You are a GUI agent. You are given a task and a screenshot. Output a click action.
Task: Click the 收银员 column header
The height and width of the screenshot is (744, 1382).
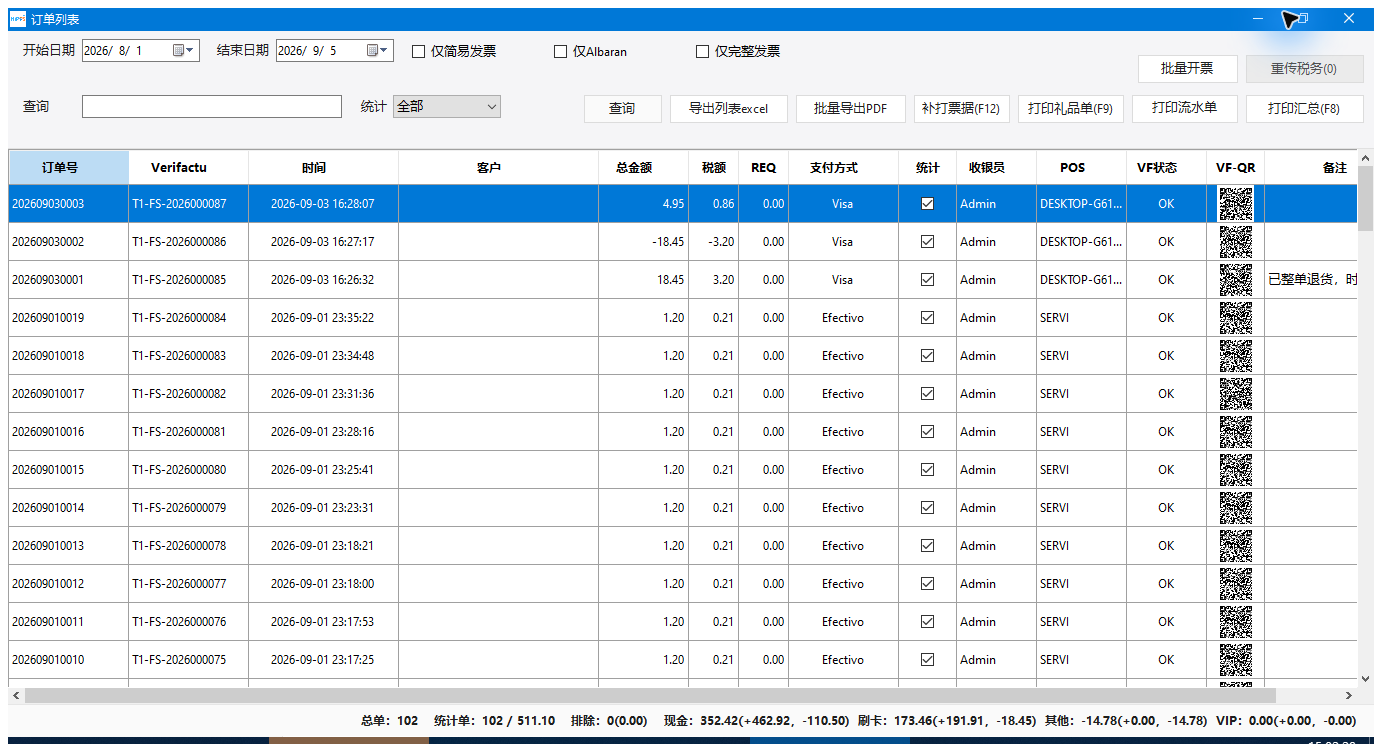[x=996, y=167]
